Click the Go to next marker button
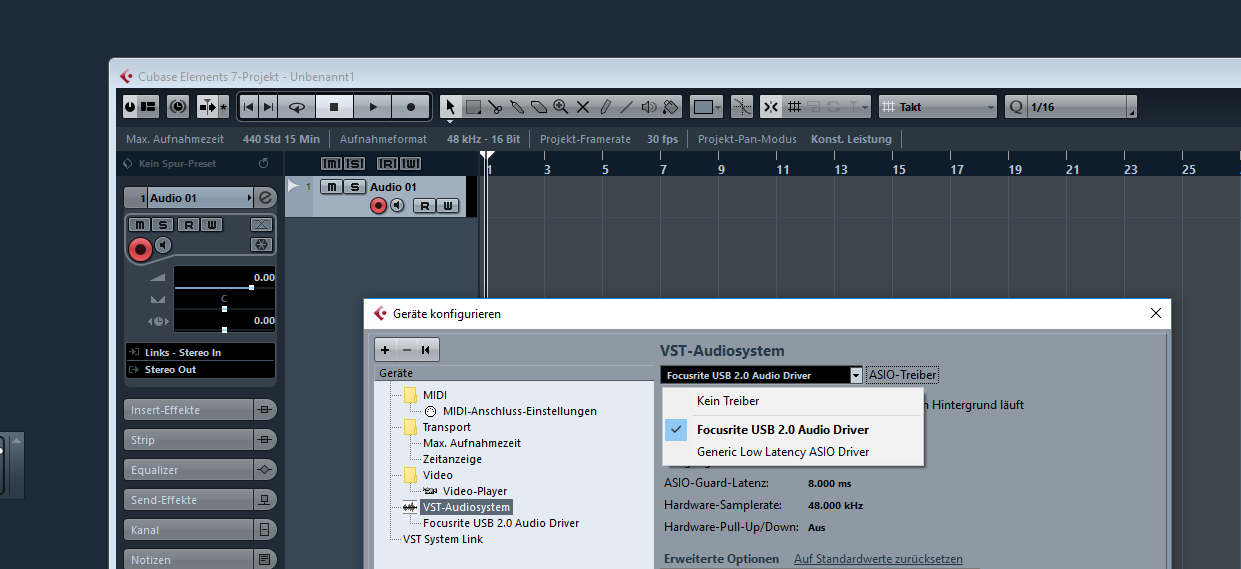Image resolution: width=1241 pixels, height=569 pixels. pyautogui.click(x=268, y=106)
